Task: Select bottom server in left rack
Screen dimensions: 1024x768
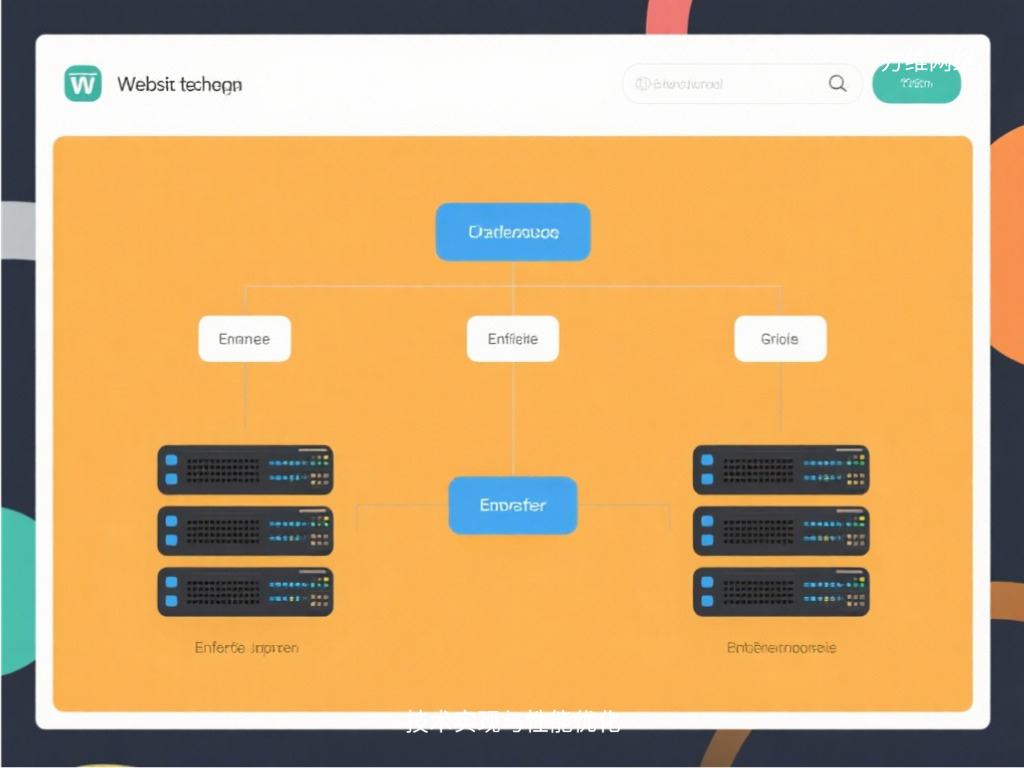Action: click(246, 591)
